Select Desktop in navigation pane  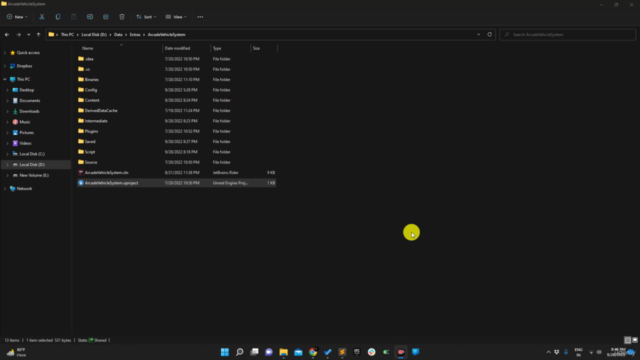(27, 90)
